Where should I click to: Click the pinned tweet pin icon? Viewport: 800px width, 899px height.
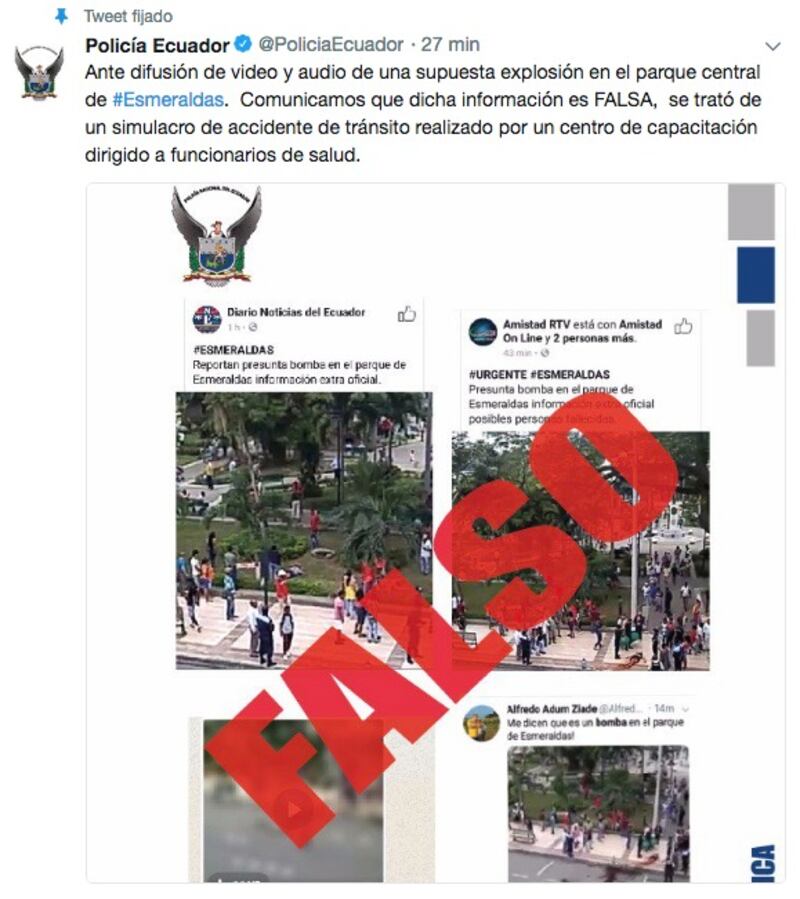tap(61, 16)
